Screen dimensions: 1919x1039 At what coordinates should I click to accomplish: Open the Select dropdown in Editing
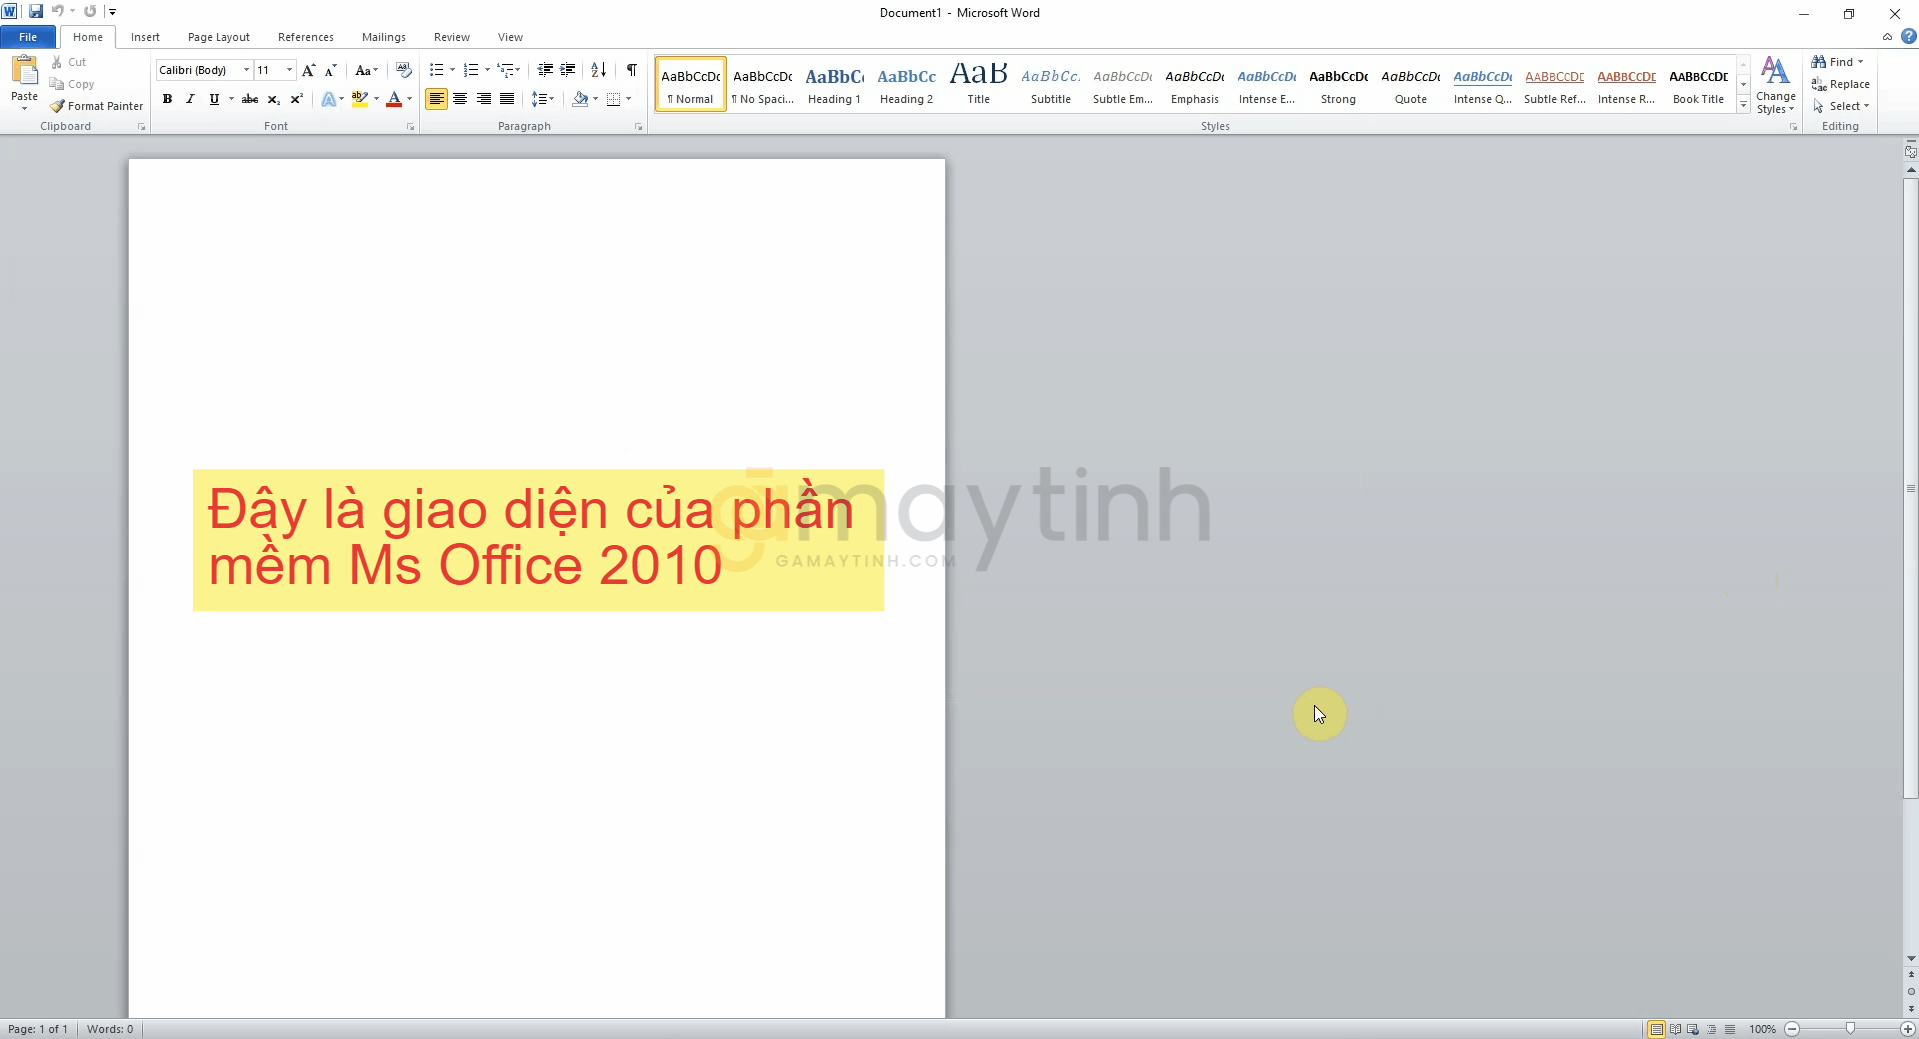pos(1841,106)
